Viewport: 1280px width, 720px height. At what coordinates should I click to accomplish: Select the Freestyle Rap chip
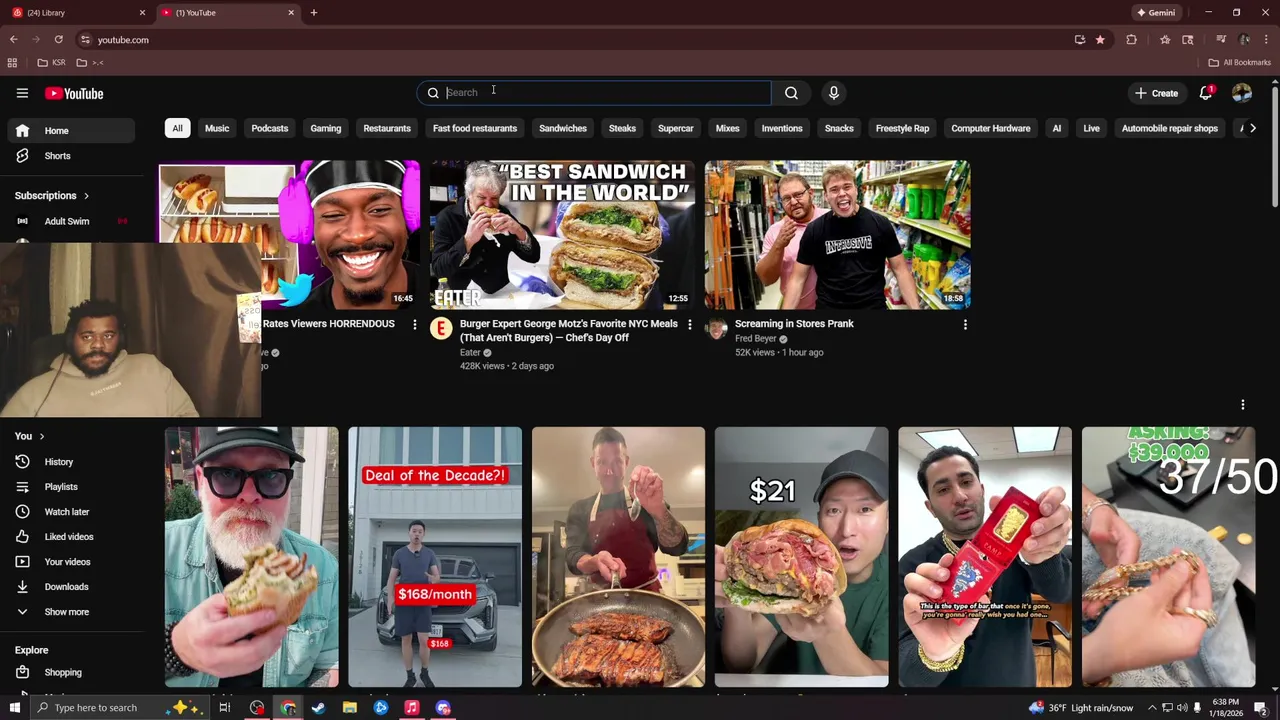(903, 128)
